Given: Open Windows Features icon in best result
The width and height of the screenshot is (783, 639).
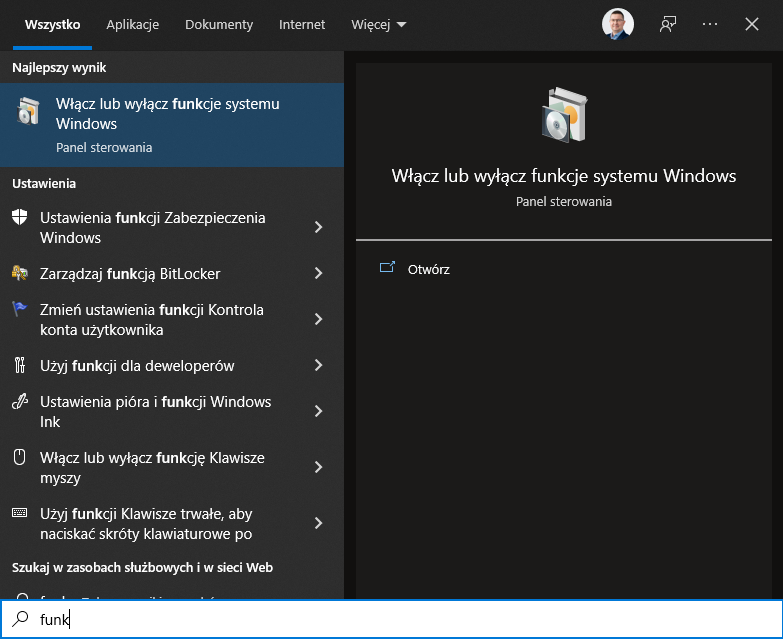Looking at the screenshot, I should point(28,111).
